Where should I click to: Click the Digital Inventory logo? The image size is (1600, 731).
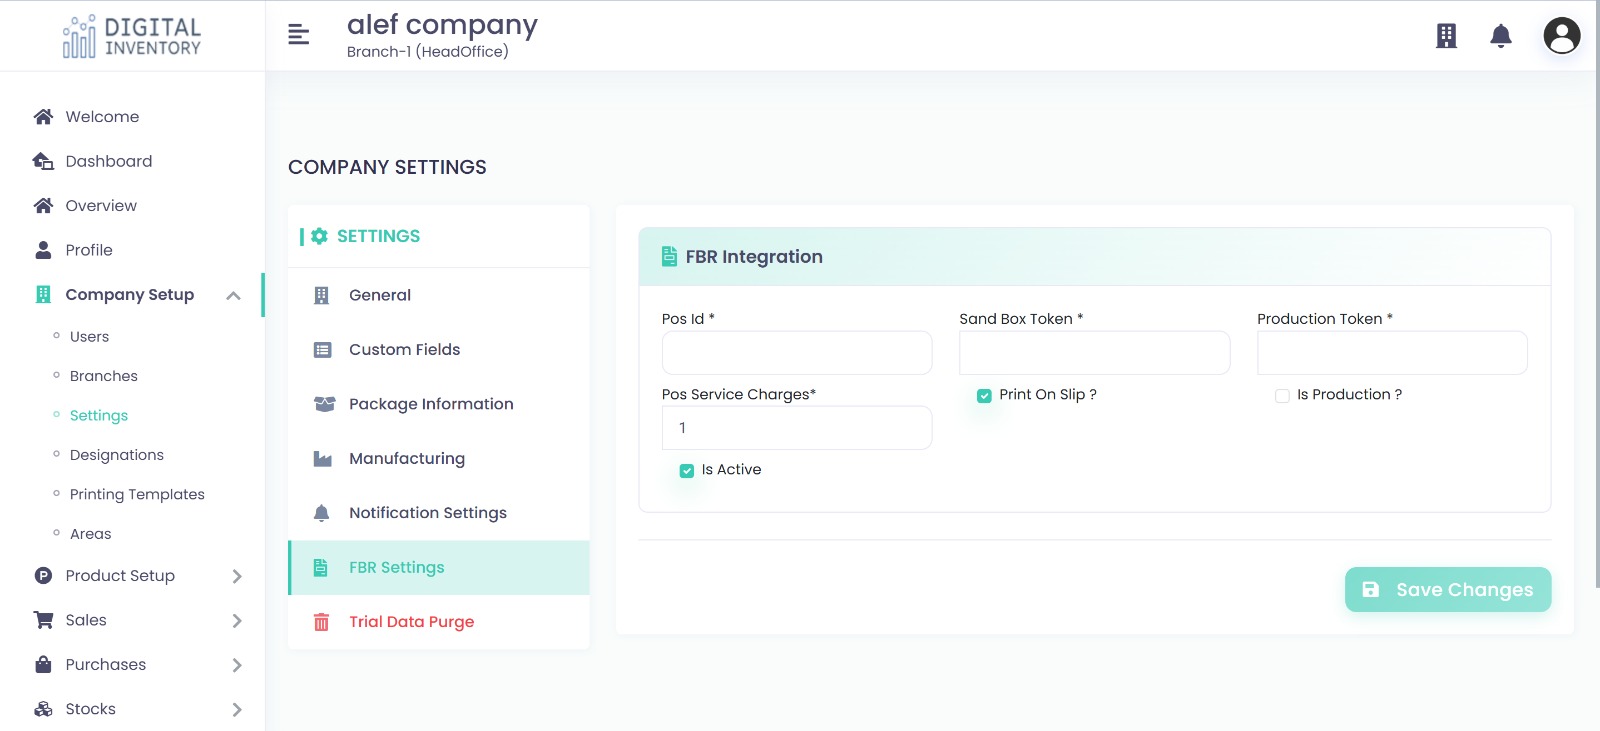[132, 36]
